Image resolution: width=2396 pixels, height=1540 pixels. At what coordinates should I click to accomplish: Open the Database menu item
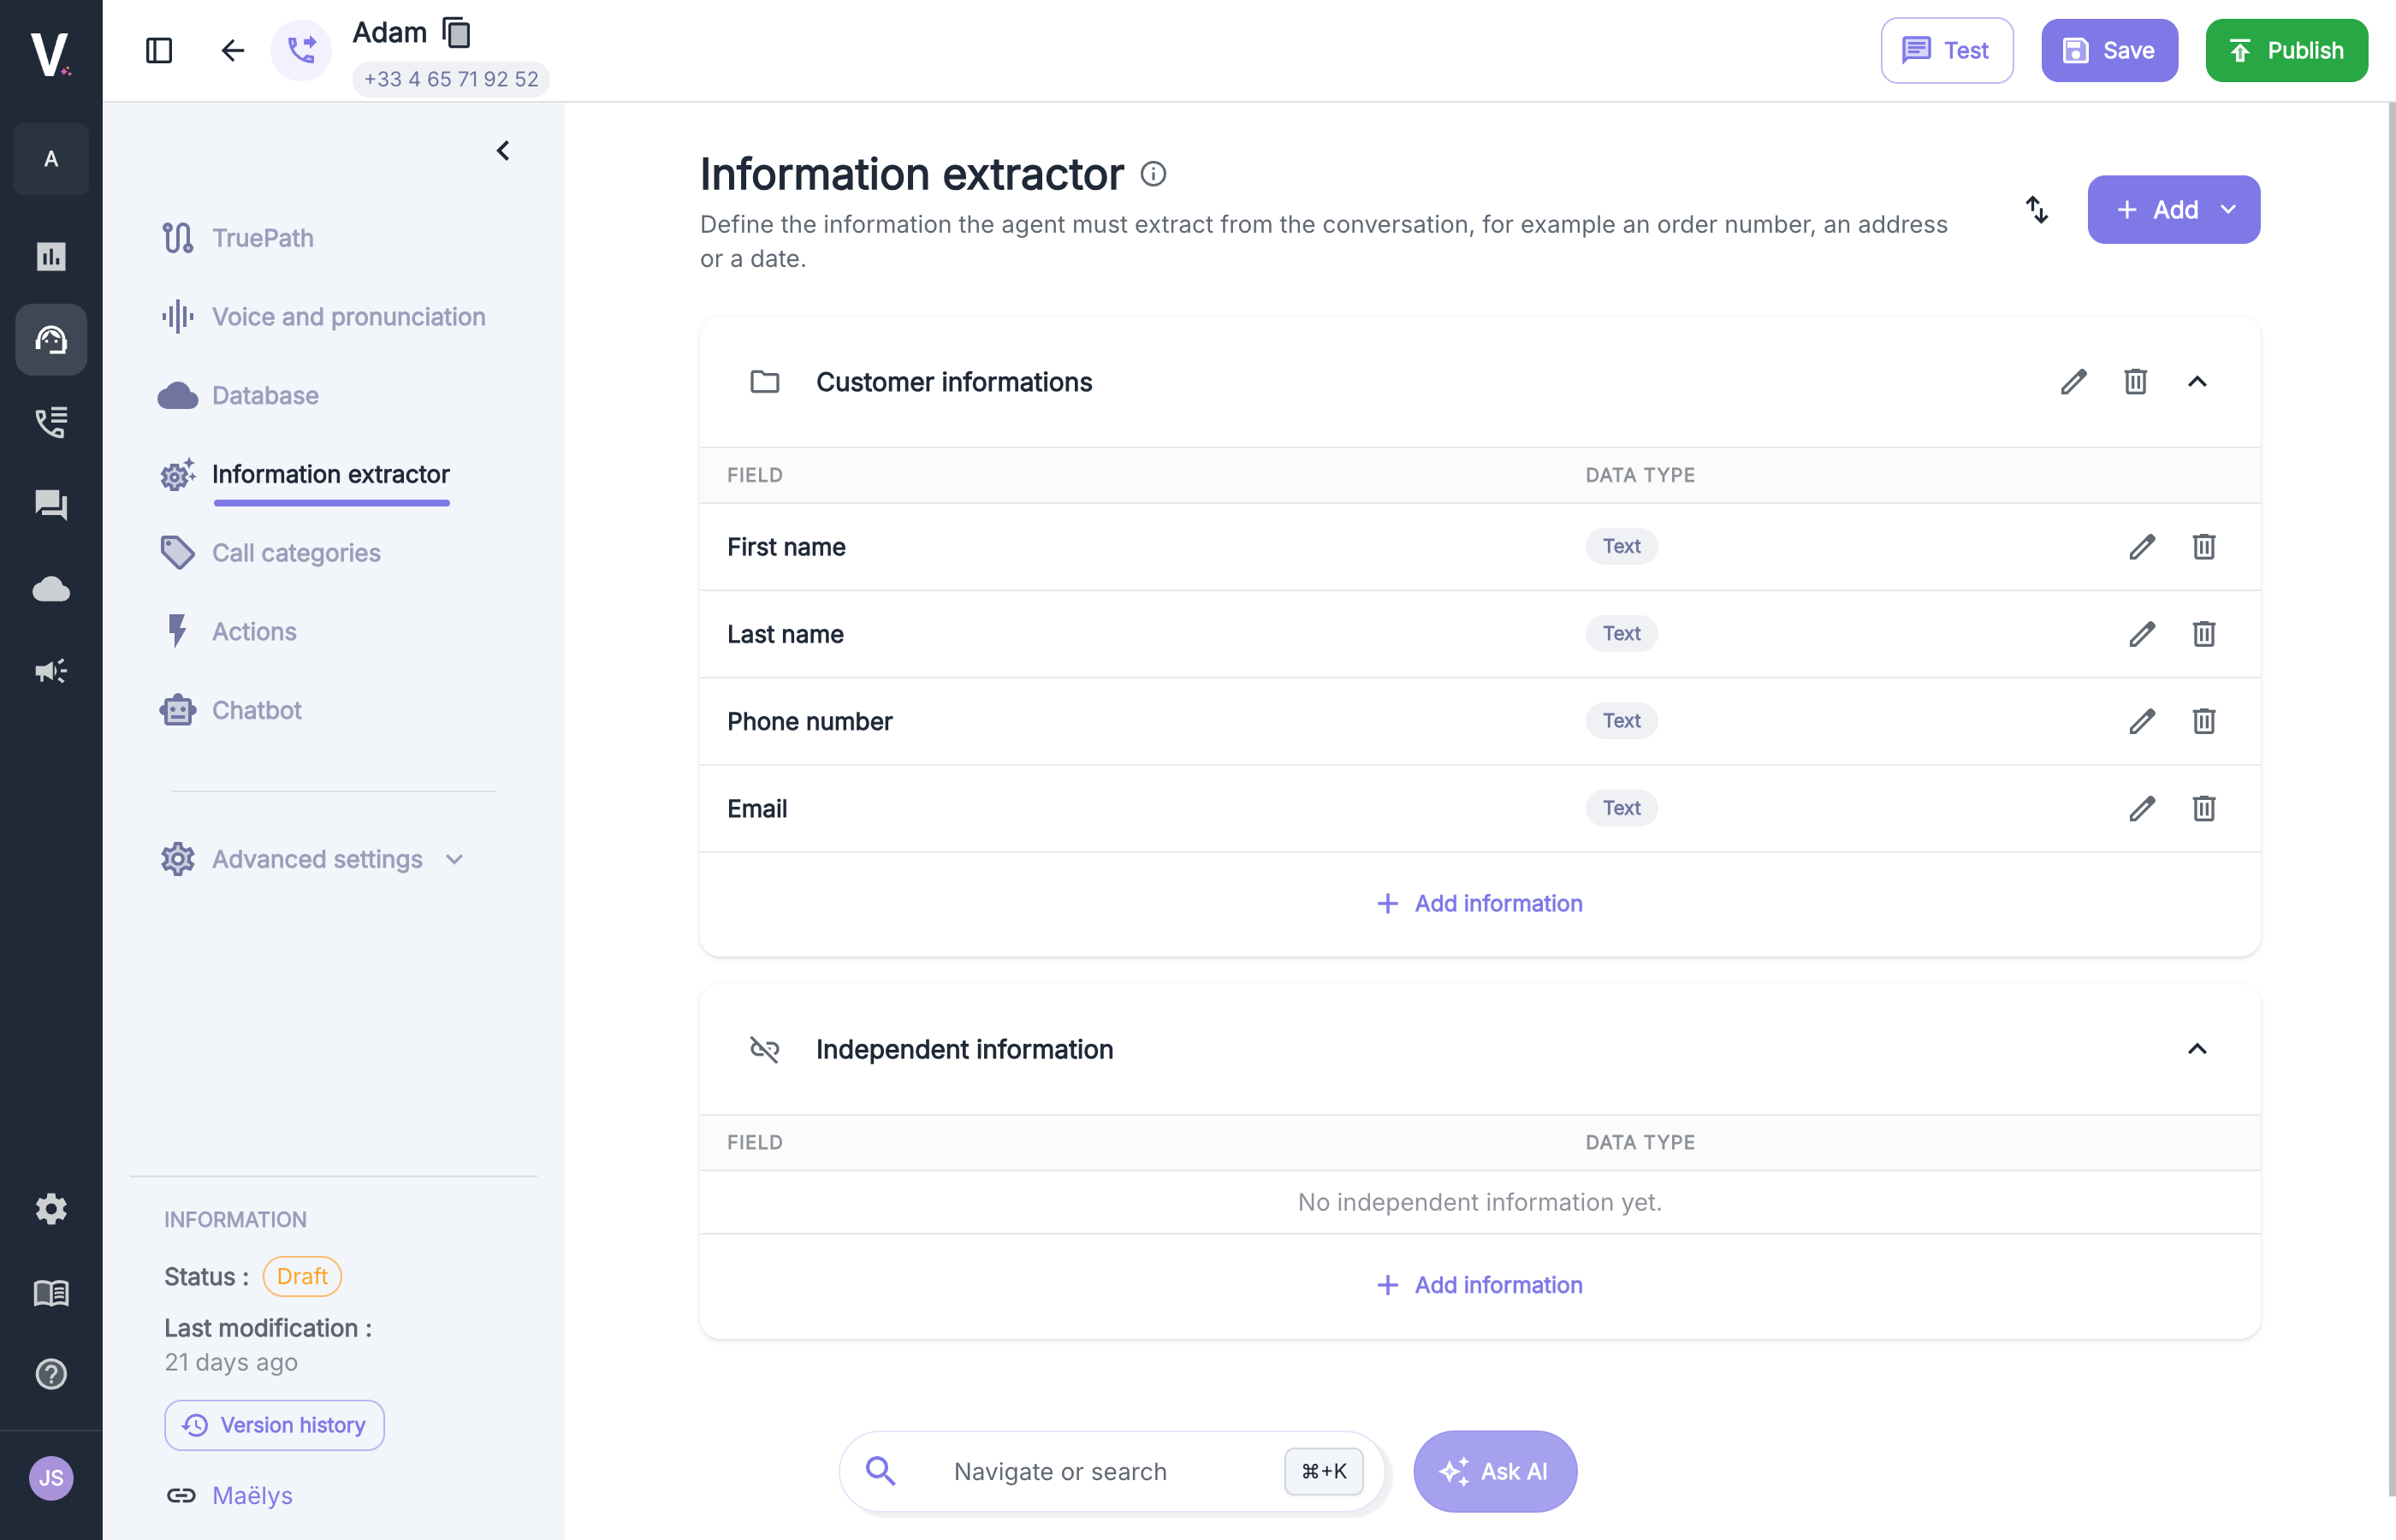click(239, 395)
